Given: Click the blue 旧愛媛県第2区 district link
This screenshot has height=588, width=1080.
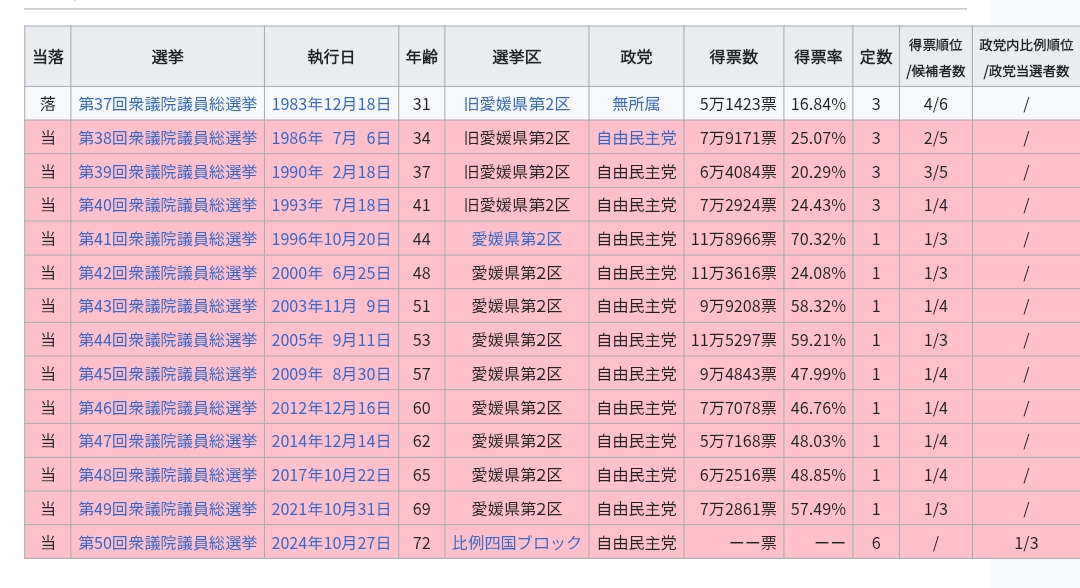Looking at the screenshot, I should tap(516, 104).
